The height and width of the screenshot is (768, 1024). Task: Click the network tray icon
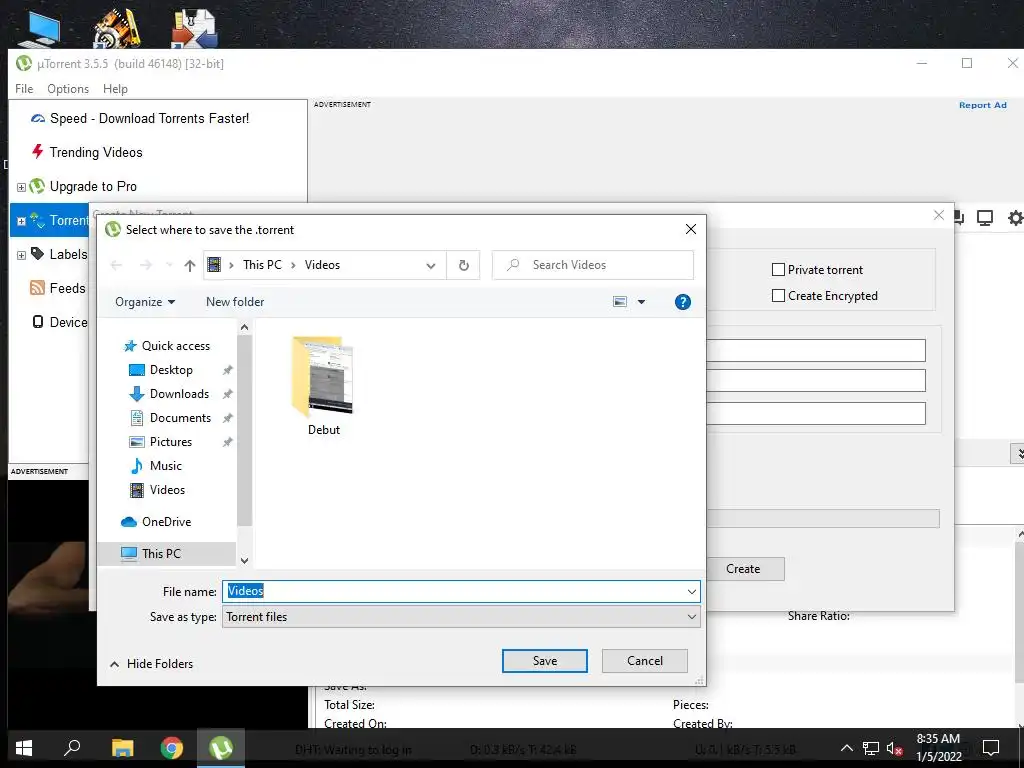click(x=871, y=748)
